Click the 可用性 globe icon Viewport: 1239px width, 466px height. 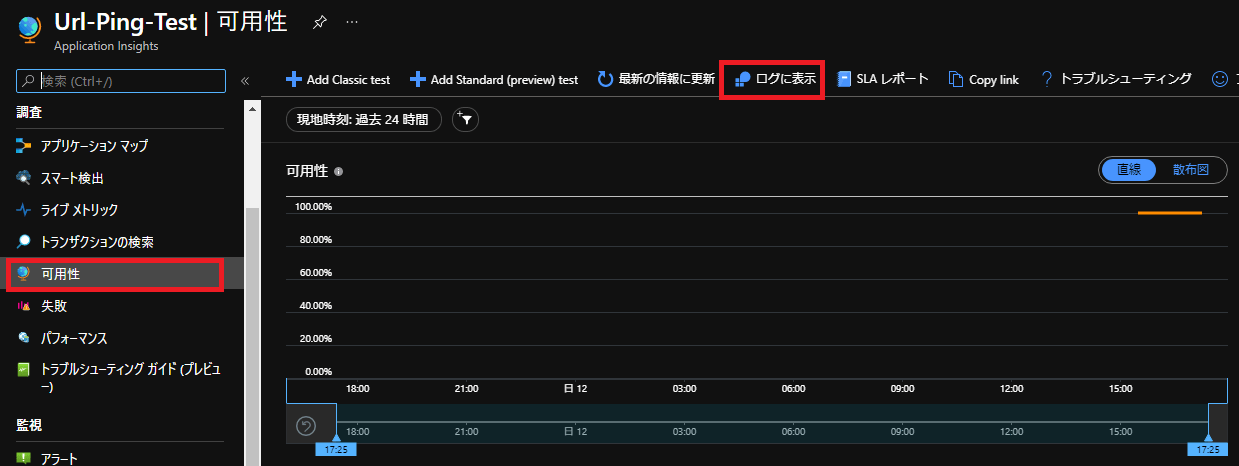tap(24, 274)
